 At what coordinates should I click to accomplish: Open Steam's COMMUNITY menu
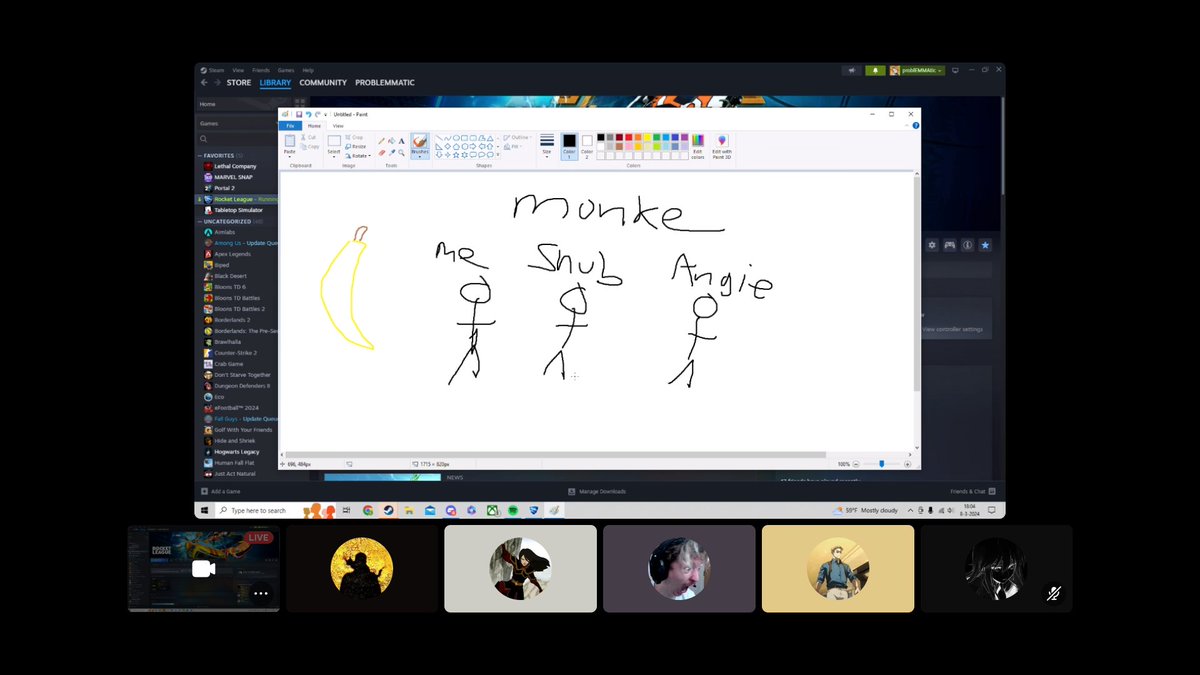[323, 82]
